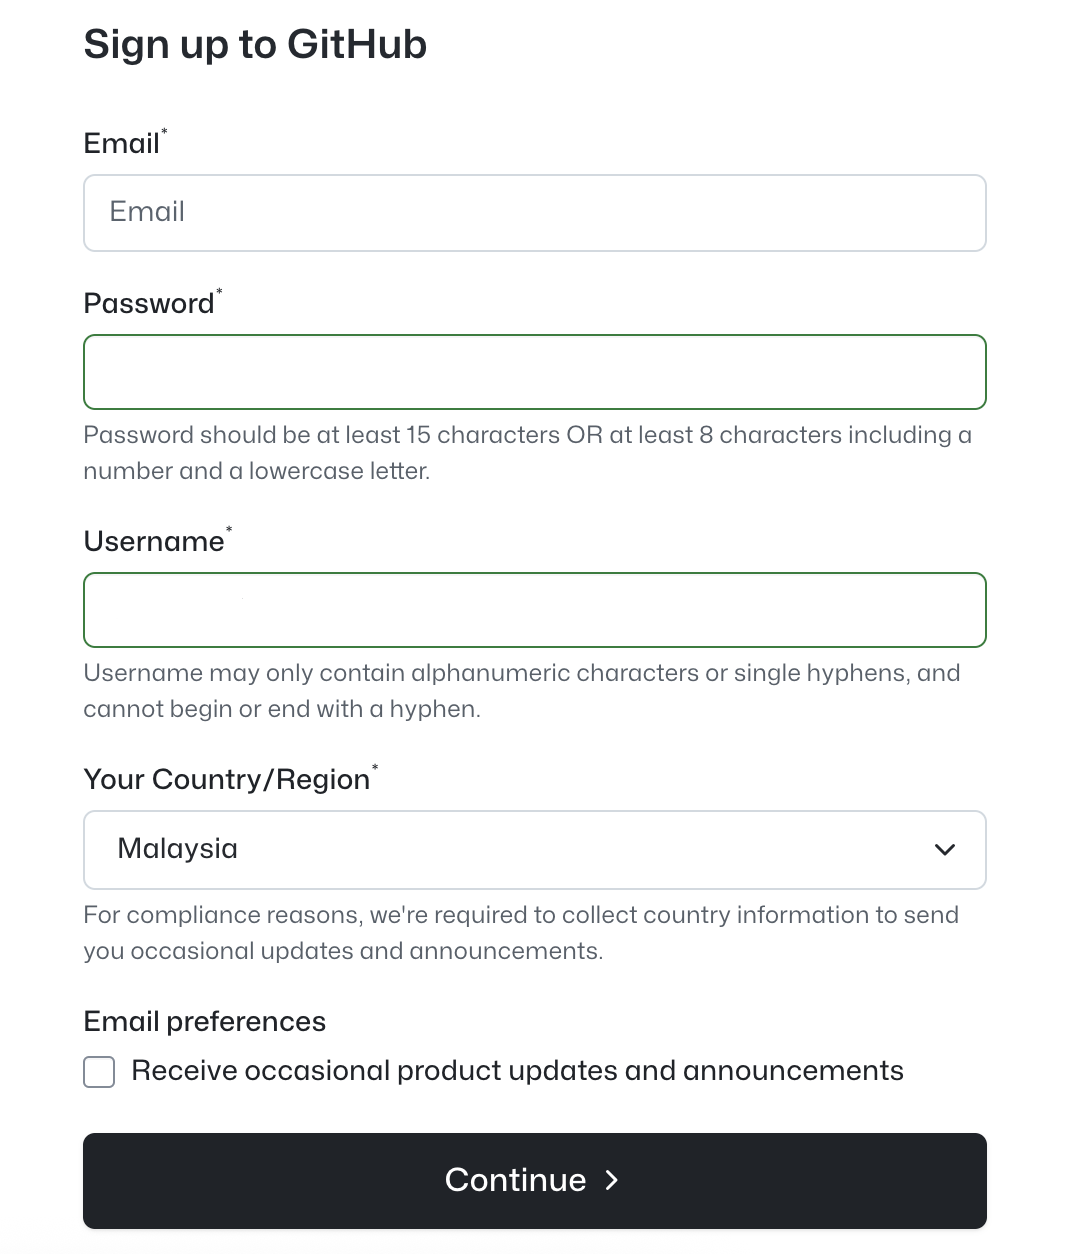Click the password requirements helper text

click(x=528, y=452)
